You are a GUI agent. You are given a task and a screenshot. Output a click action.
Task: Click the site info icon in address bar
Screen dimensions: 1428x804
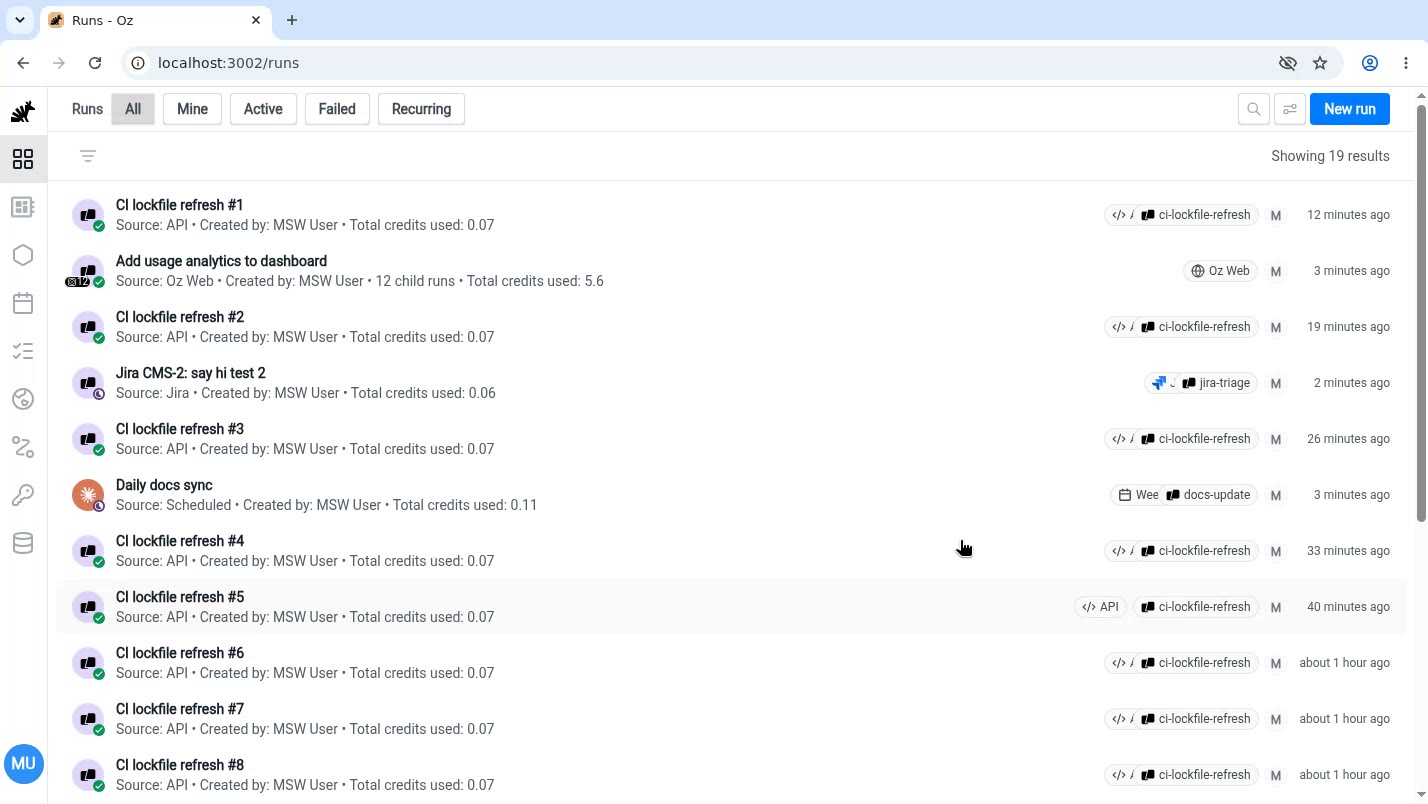[139, 63]
